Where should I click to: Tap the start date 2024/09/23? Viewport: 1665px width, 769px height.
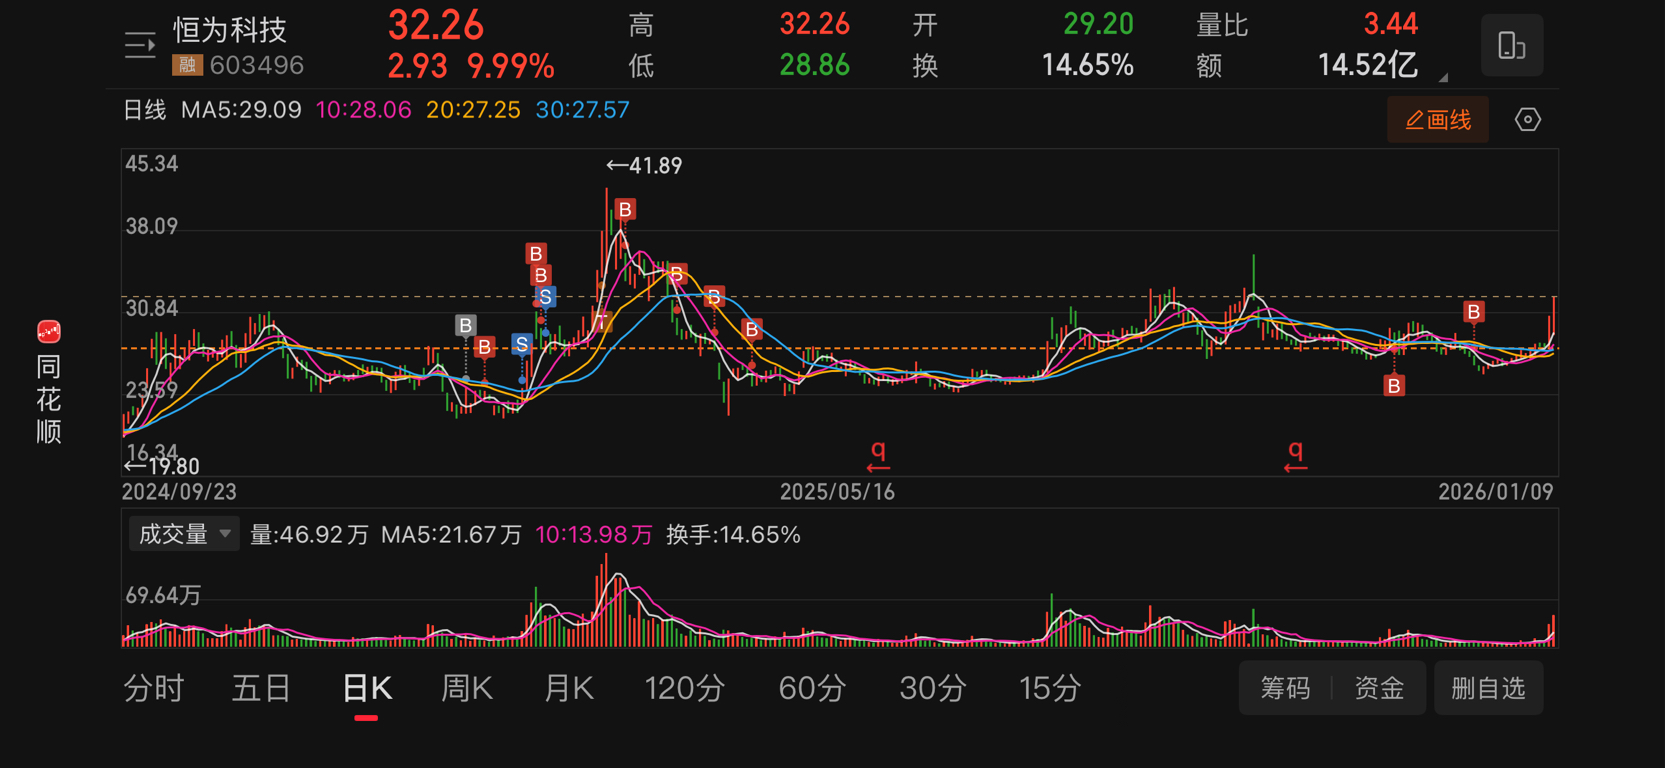179,492
